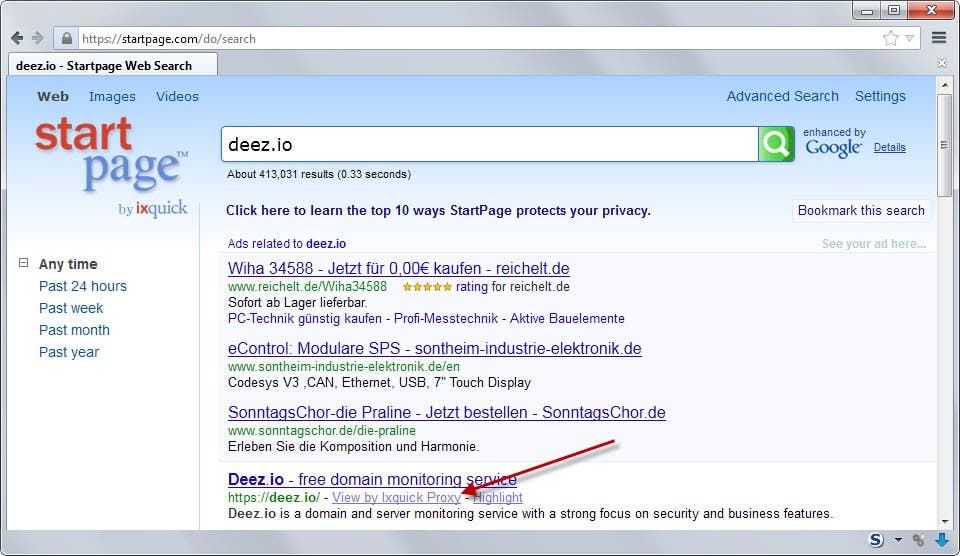
Task: Click into the deez.io search field
Action: (490, 145)
